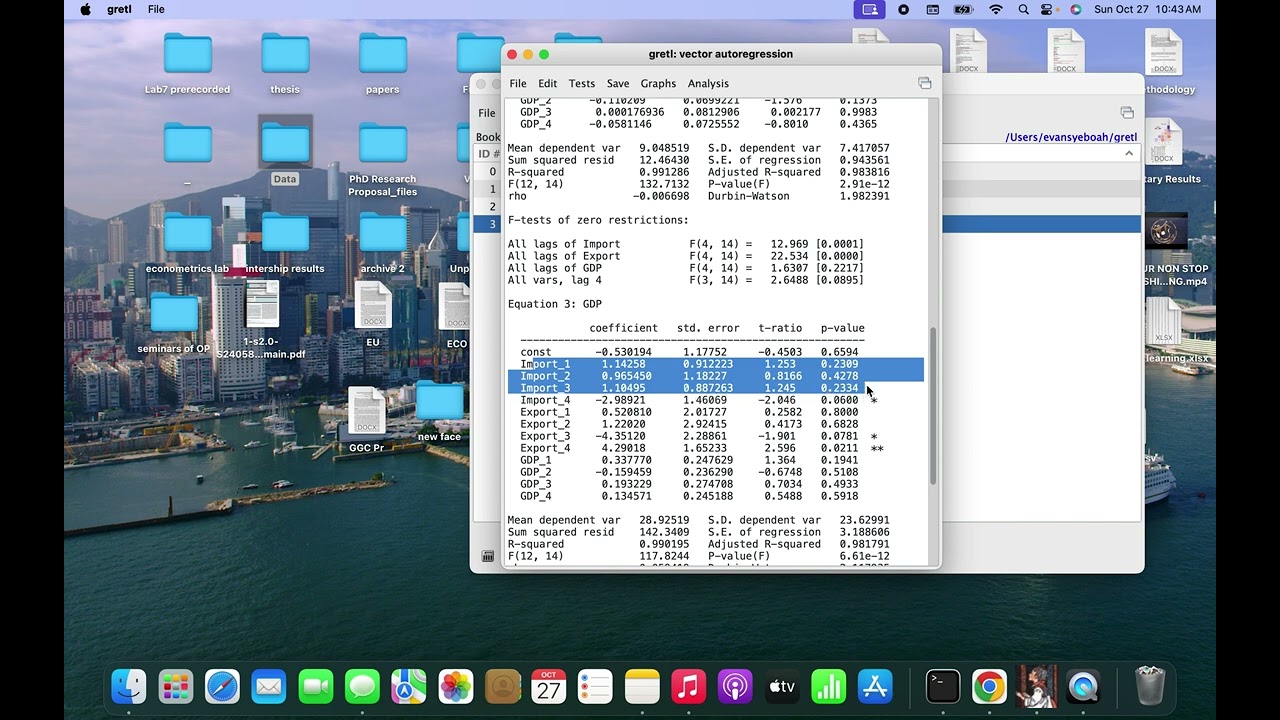Open Podcasts from the dock
This screenshot has height=720, width=1280.
coord(735,687)
